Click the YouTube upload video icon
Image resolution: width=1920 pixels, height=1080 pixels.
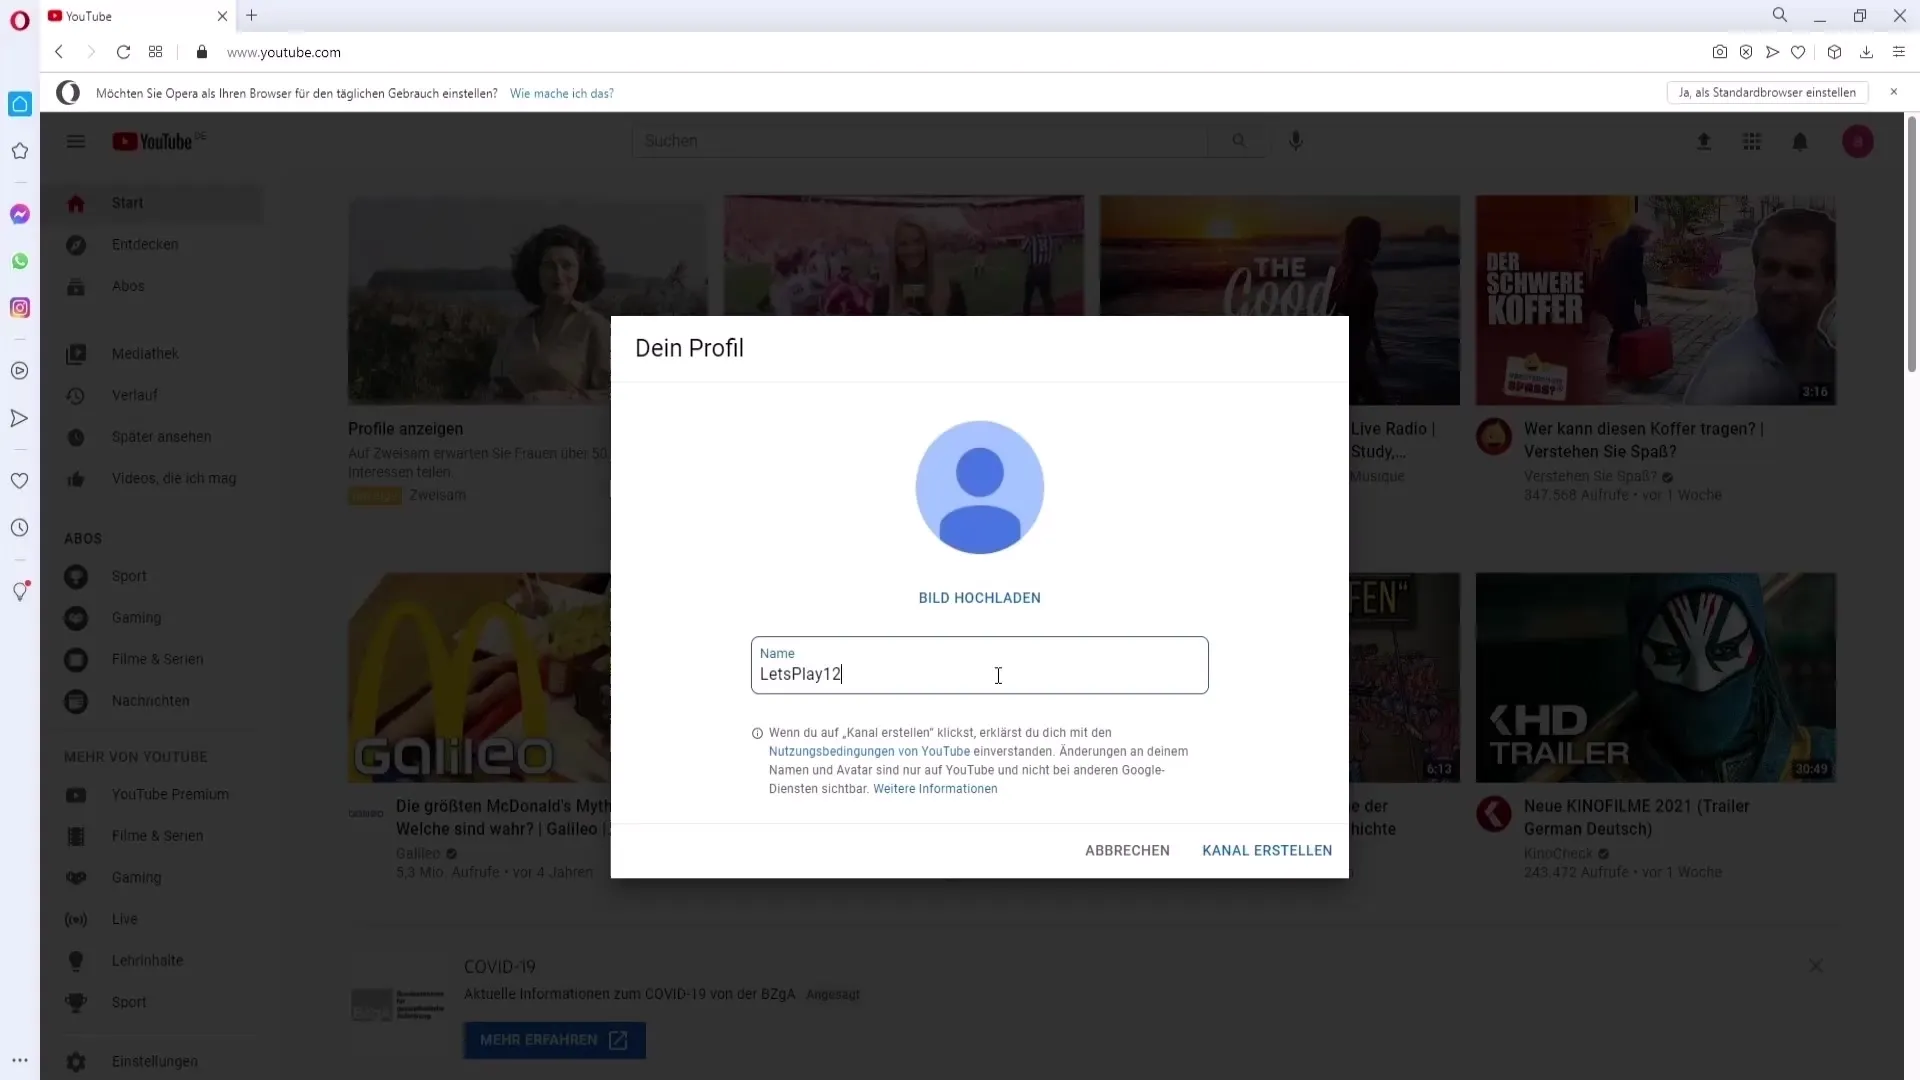[x=1704, y=142]
